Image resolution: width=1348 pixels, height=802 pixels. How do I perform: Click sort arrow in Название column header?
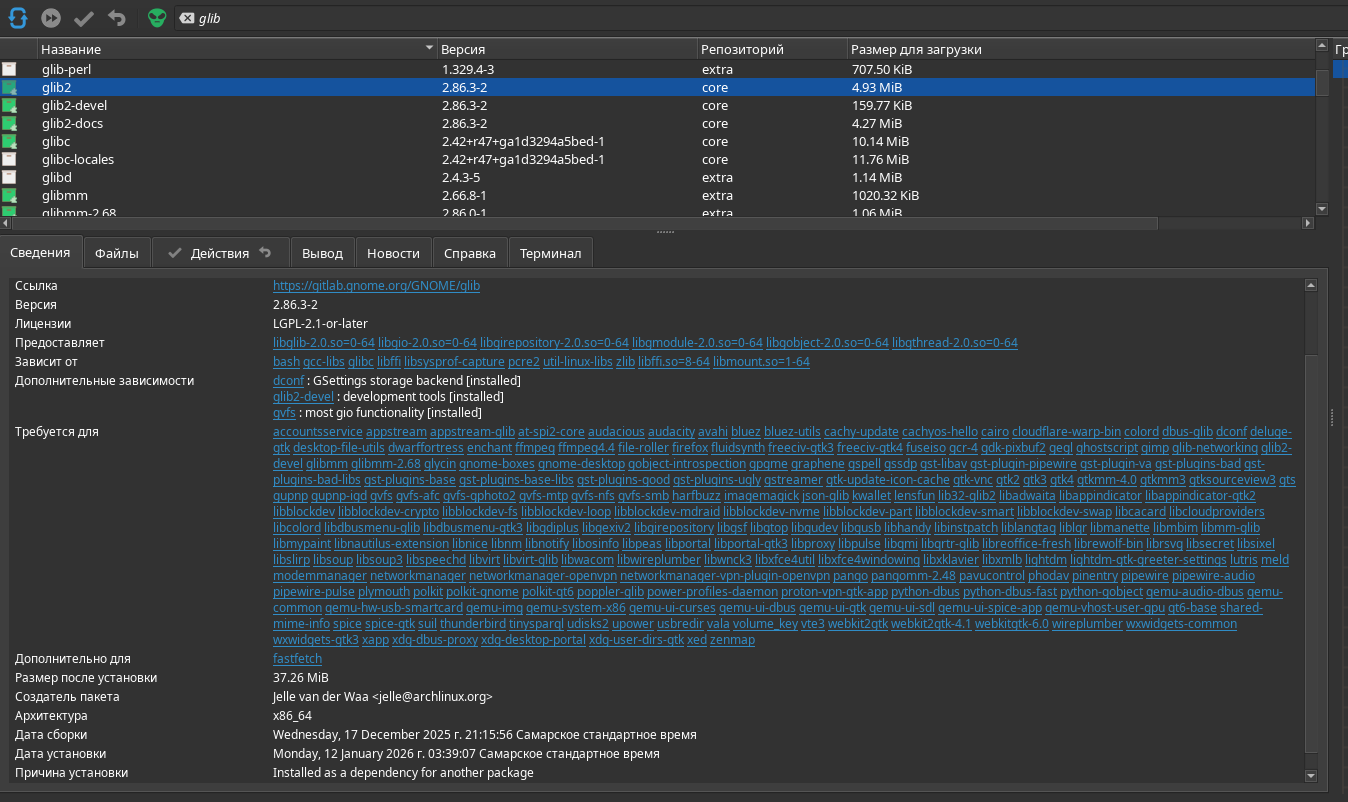[429, 49]
